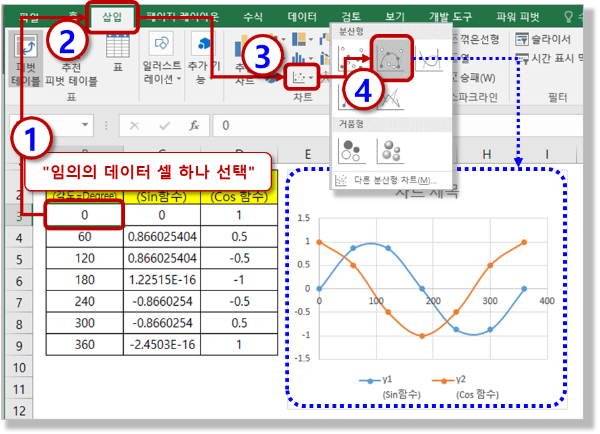Open the Illustrations (일러스트레이션) dropdown

point(161,59)
